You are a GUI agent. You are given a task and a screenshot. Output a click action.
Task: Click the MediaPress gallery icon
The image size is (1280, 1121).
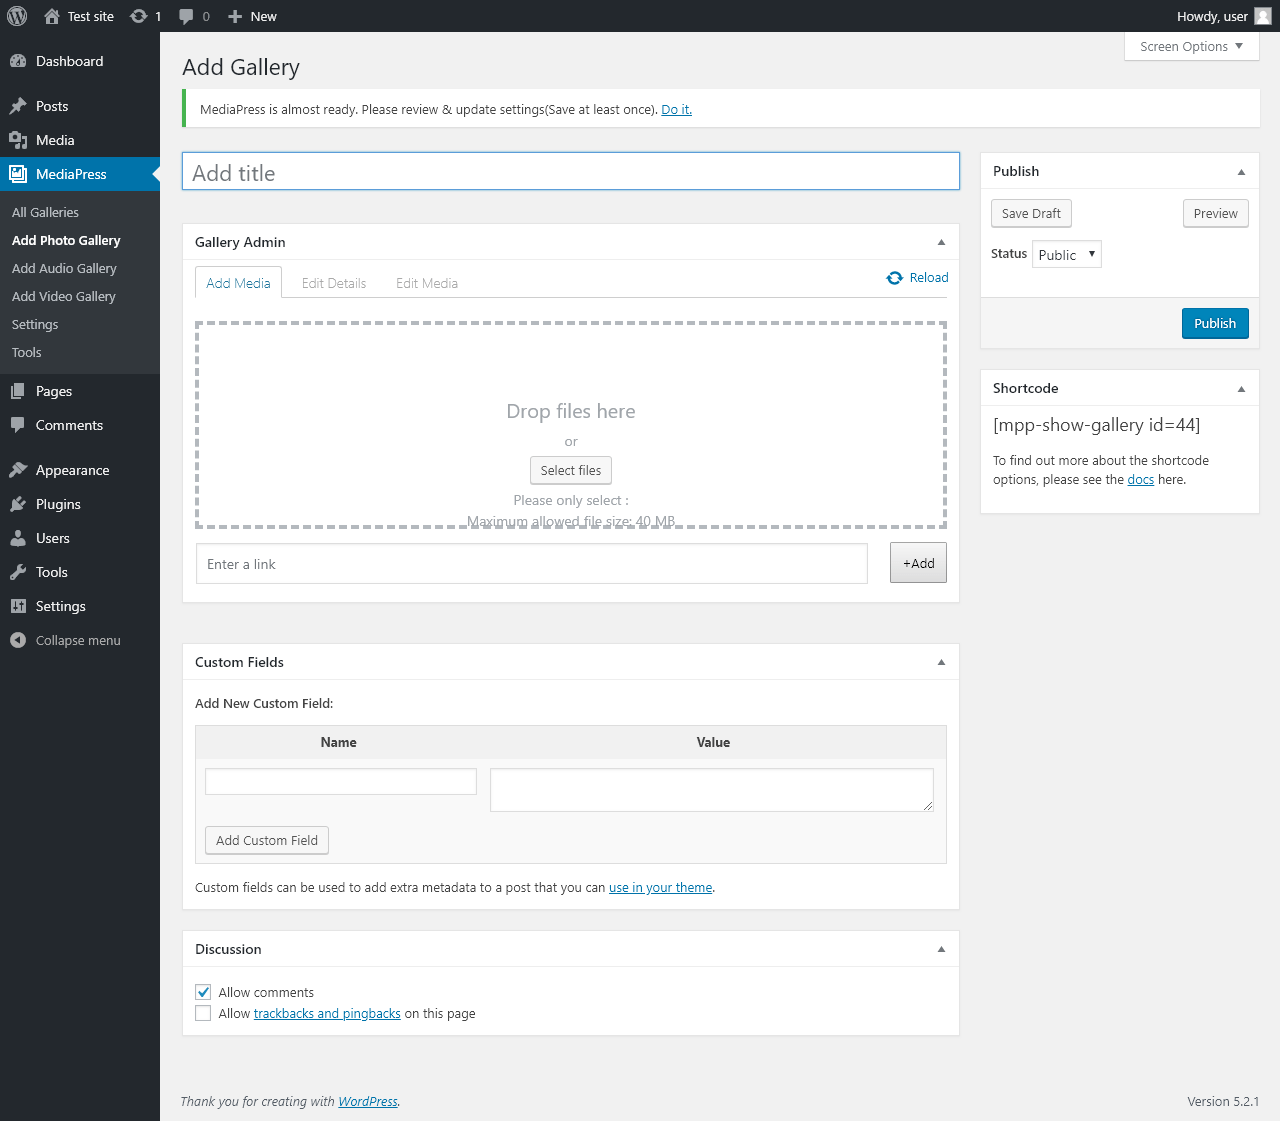click(18, 174)
